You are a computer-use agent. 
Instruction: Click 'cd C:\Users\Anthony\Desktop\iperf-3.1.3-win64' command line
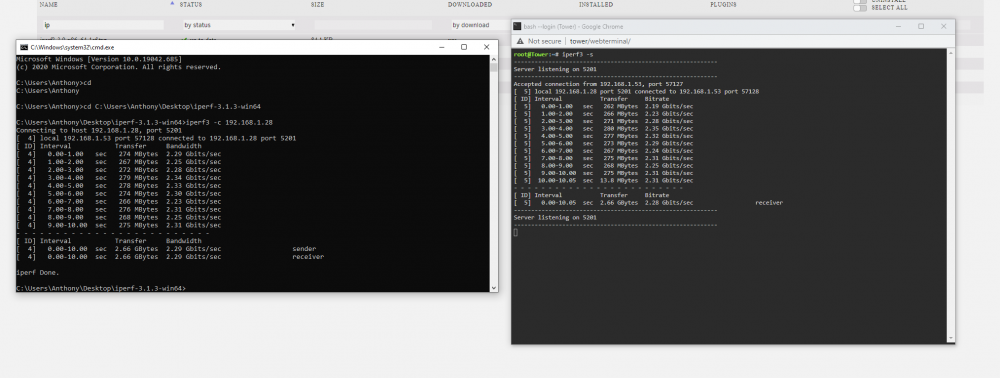click(x=138, y=106)
